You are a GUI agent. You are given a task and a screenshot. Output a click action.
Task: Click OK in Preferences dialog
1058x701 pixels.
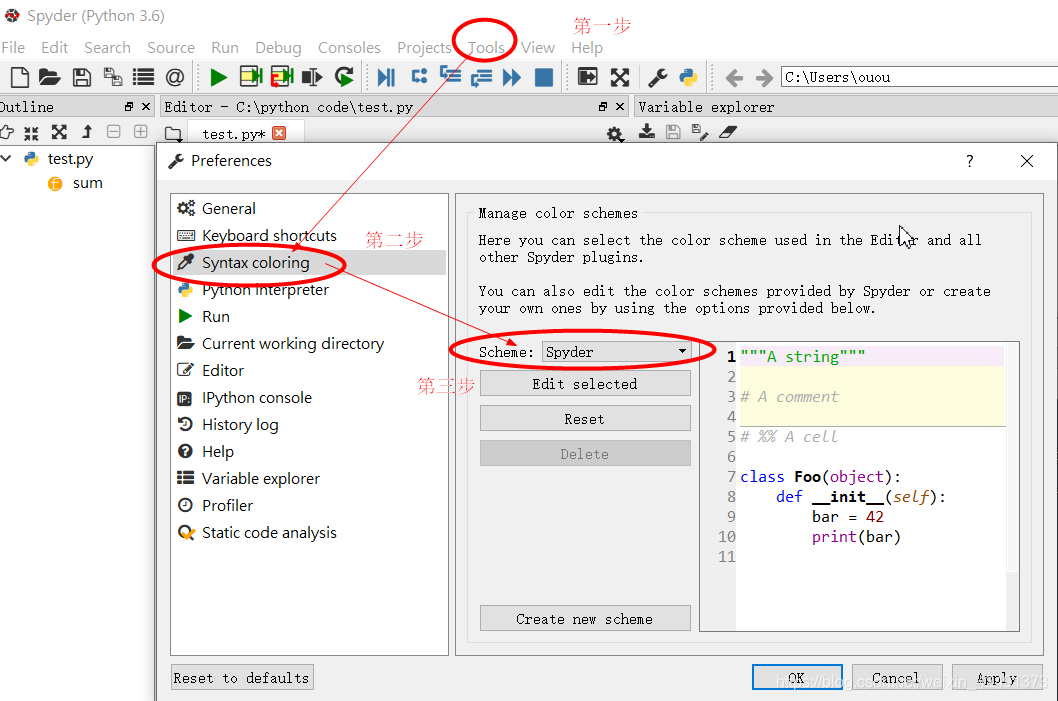(x=797, y=677)
